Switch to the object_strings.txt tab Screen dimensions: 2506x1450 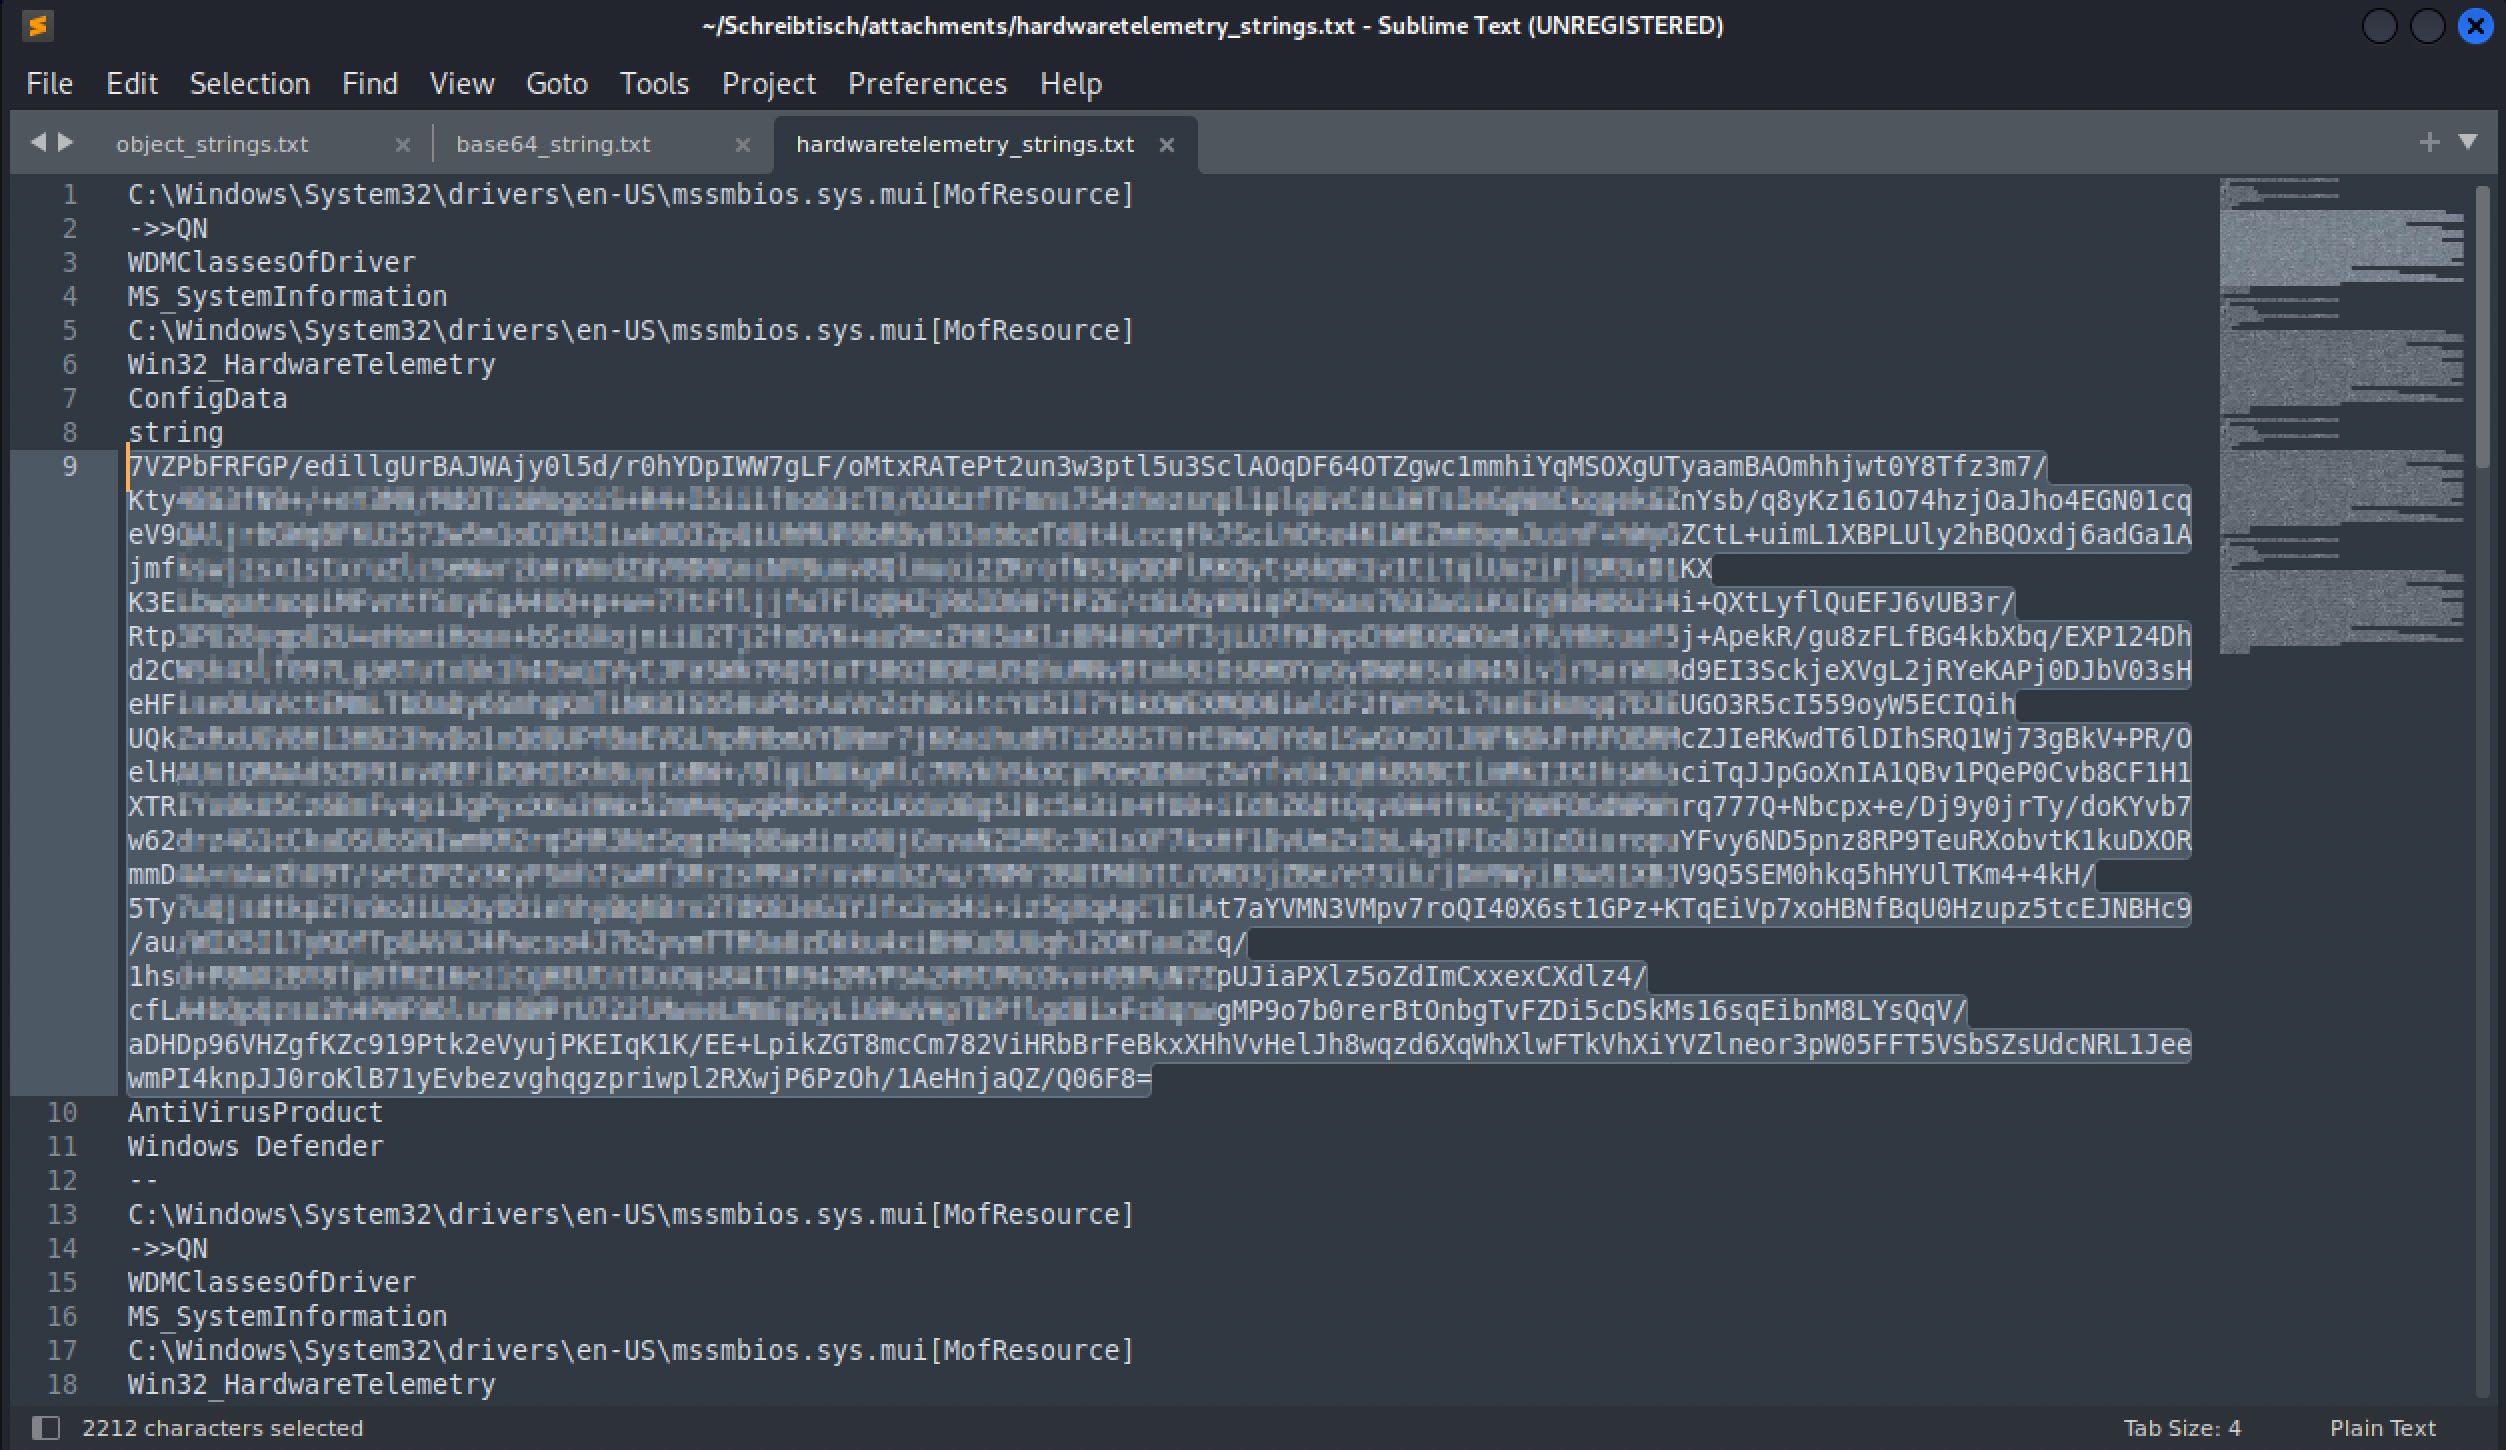(212, 144)
